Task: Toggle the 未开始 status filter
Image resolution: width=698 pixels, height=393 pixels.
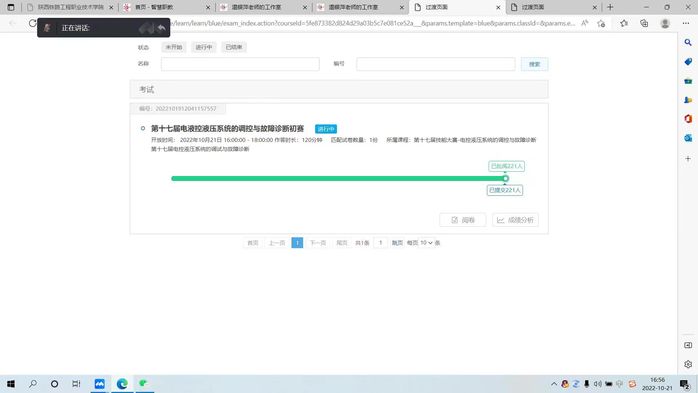Action: click(174, 47)
